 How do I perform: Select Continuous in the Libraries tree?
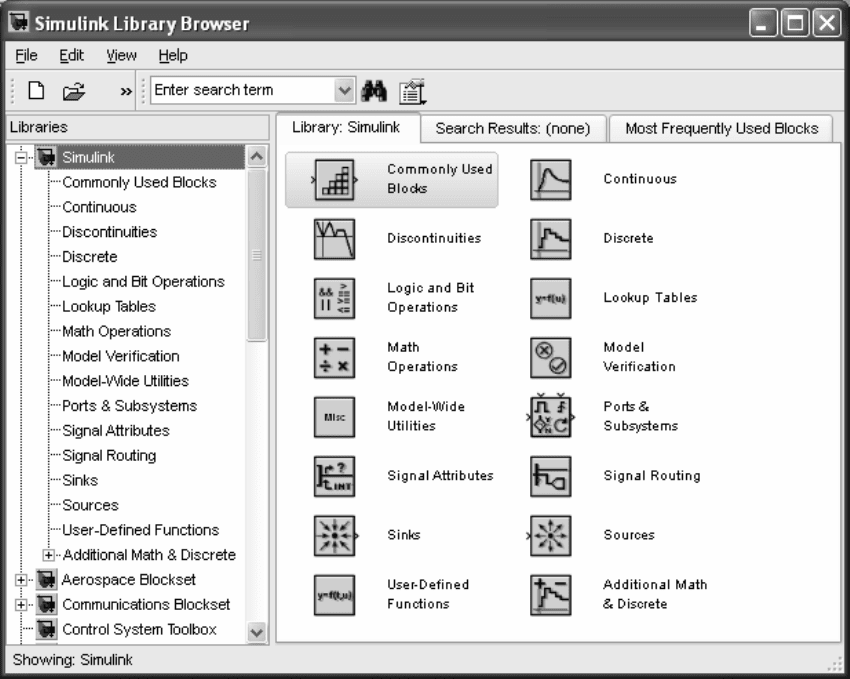99,207
